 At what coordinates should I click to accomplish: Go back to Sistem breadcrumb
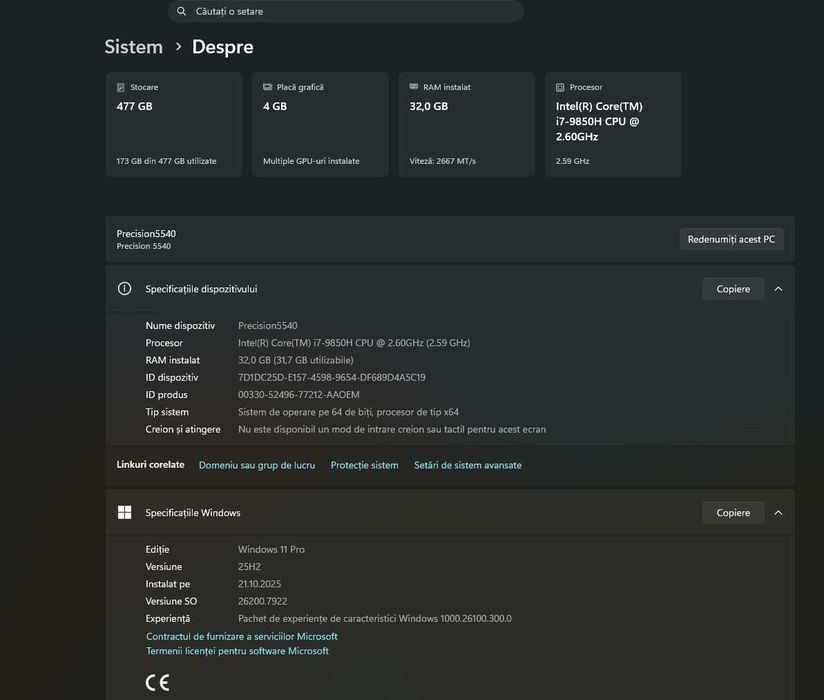click(x=133, y=47)
